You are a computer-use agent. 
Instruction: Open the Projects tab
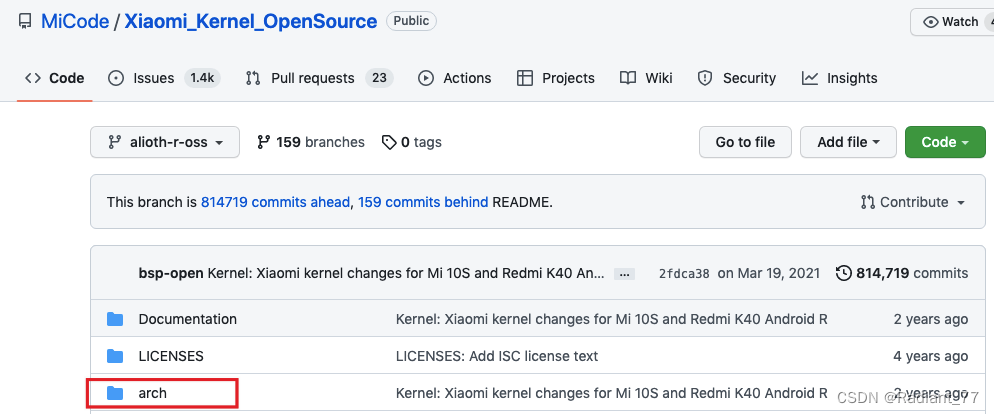pyautogui.click(x=556, y=78)
